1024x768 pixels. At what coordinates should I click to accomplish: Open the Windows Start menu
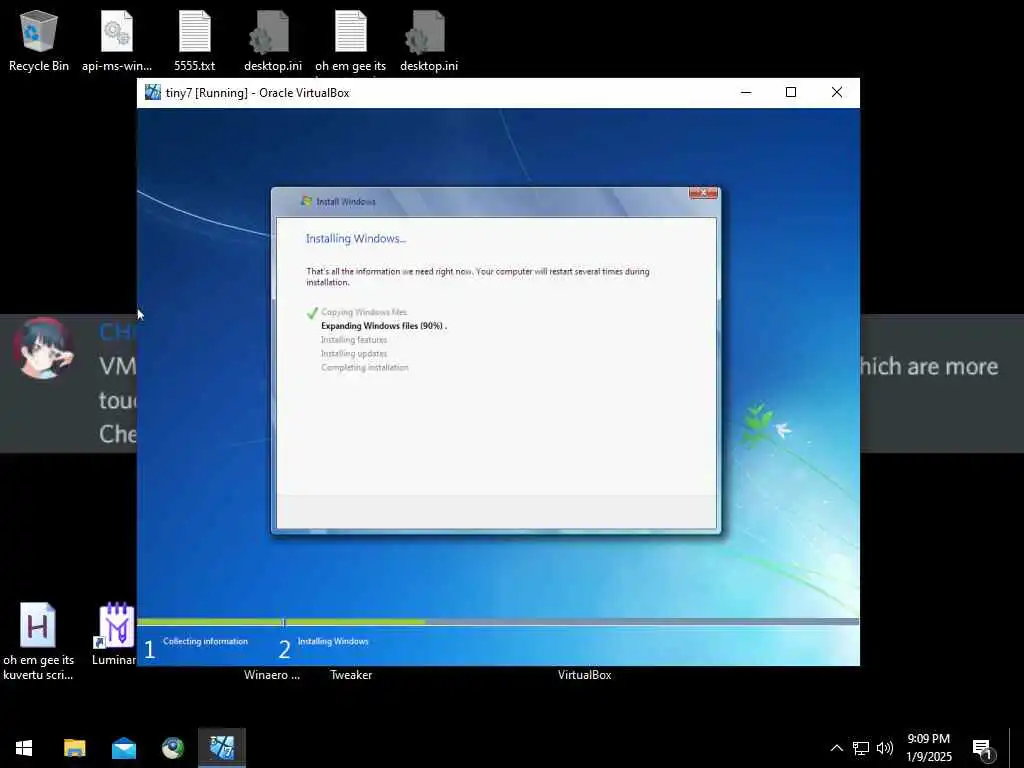[x=24, y=748]
